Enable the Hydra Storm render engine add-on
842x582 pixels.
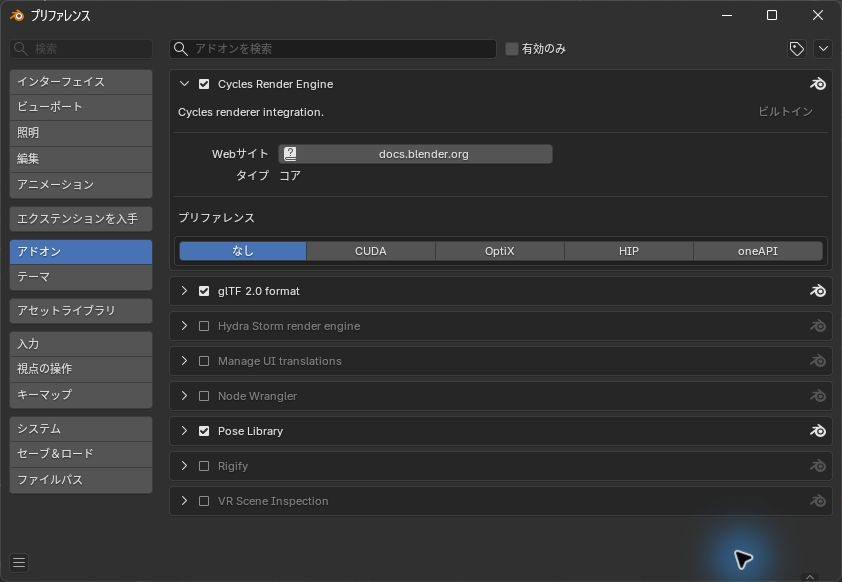click(204, 326)
